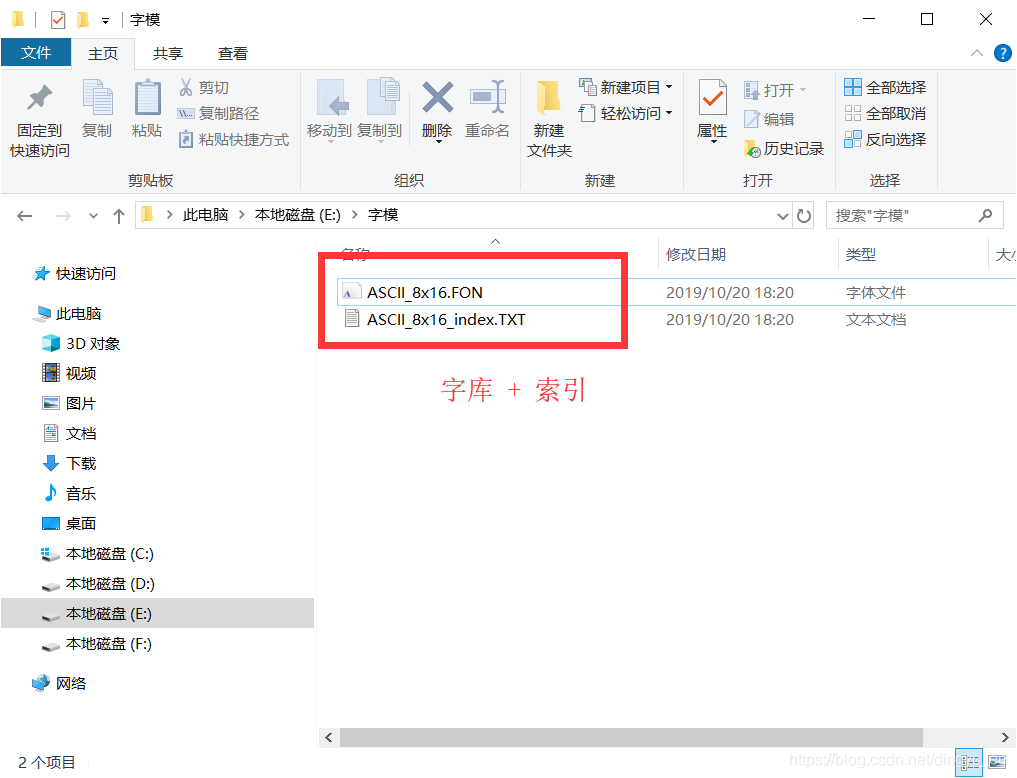1017x778 pixels.
Task: Switch to the Share (共享) tab
Action: [x=167, y=54]
